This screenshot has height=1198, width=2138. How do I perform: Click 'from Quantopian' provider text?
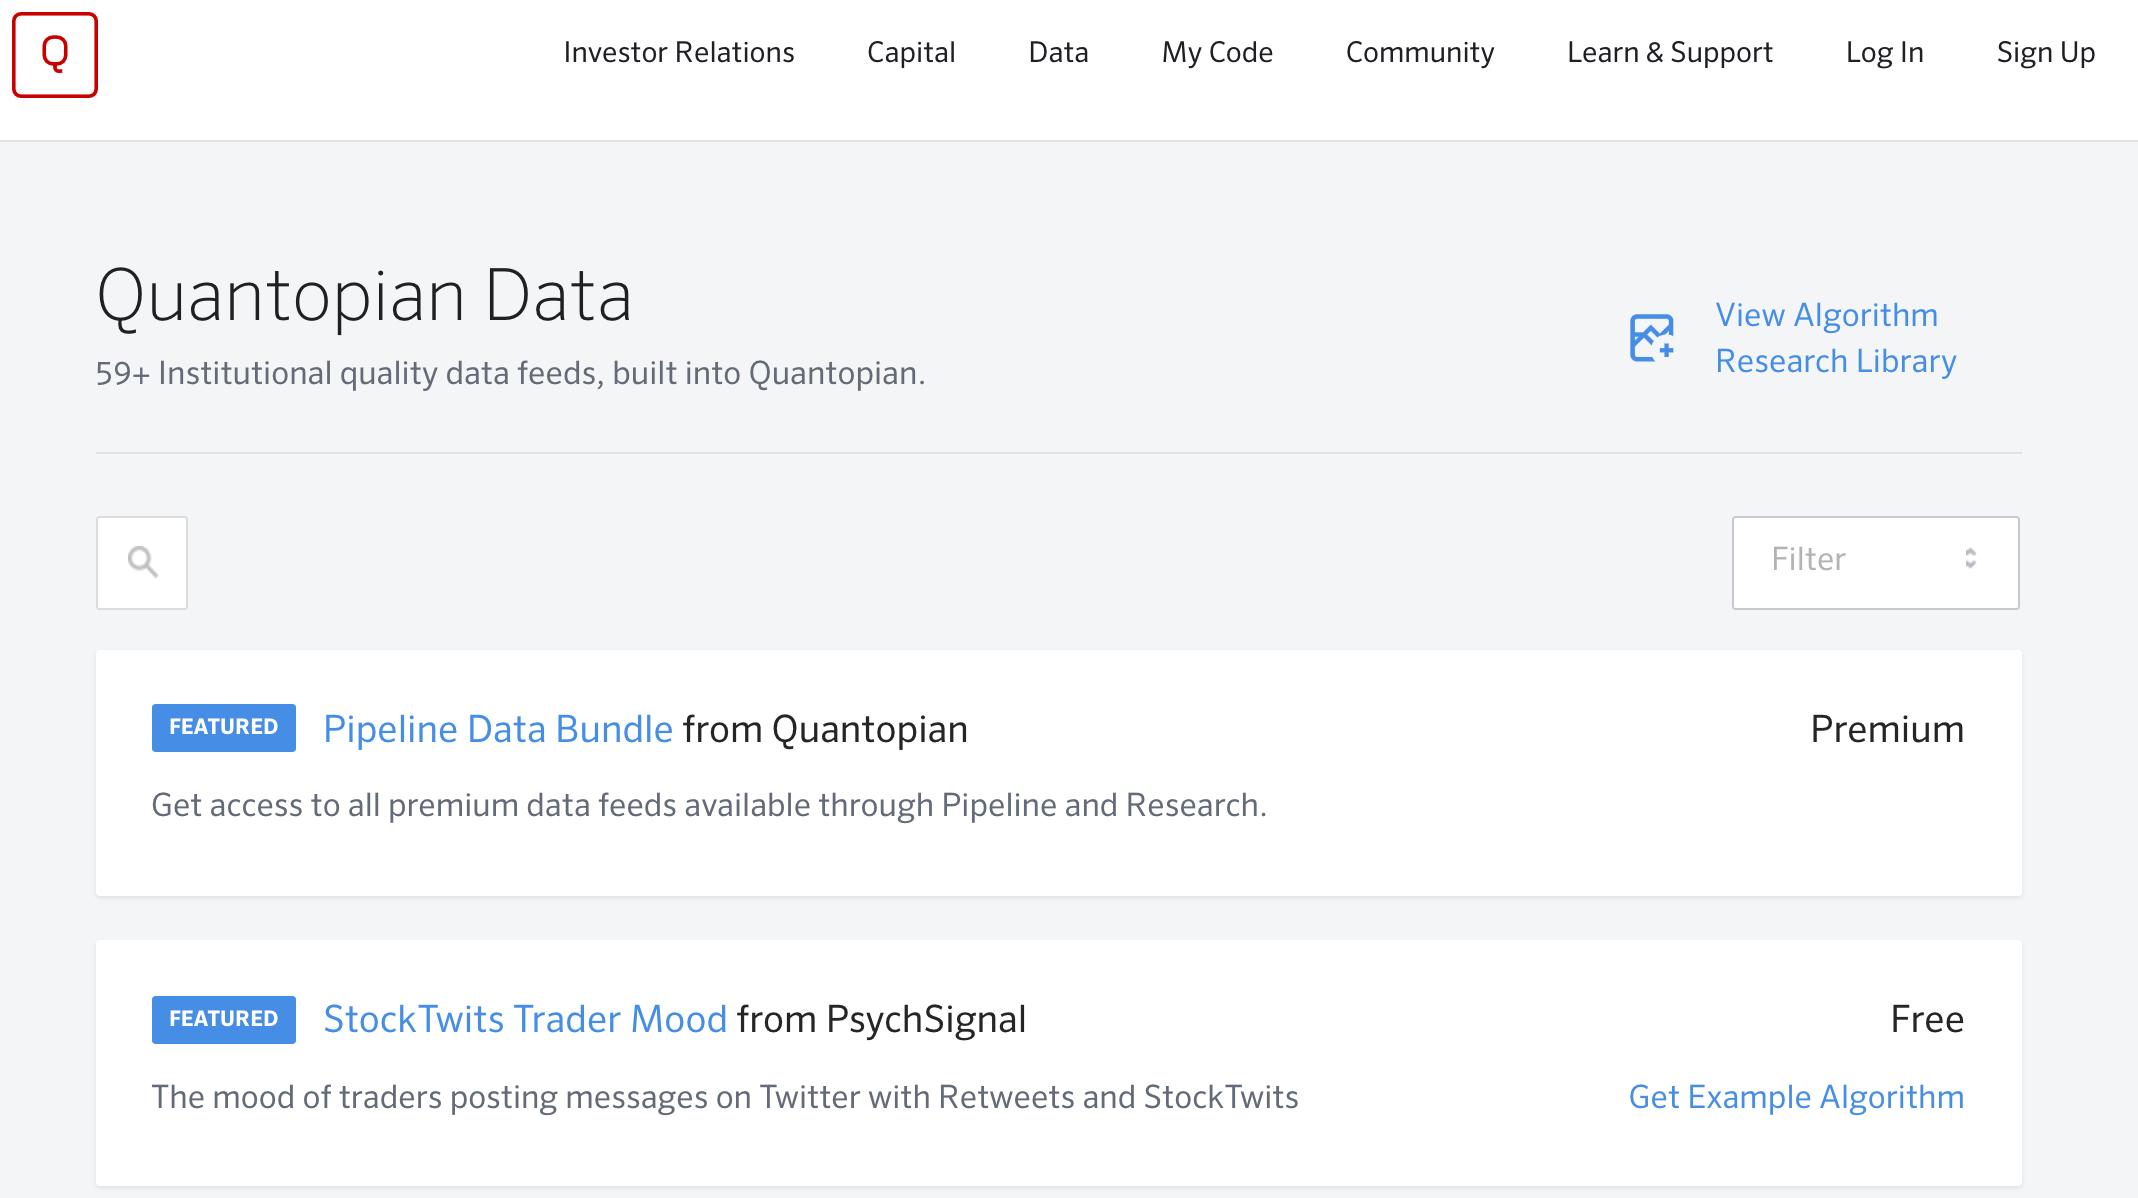(825, 729)
